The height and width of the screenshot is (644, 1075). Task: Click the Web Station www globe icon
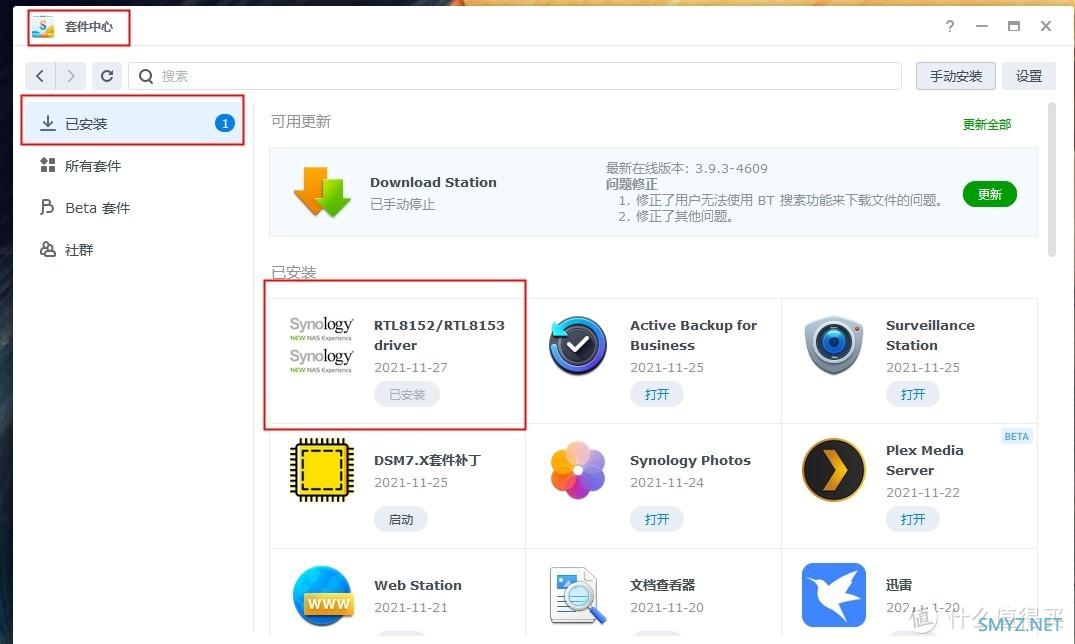click(x=322, y=595)
